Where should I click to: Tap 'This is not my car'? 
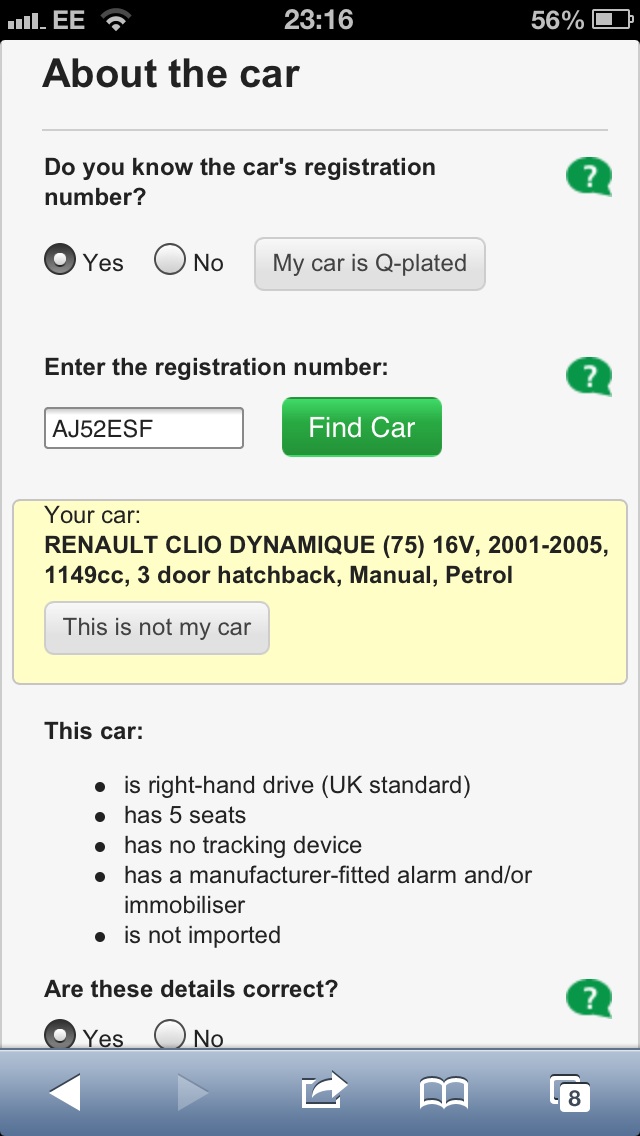[157, 628]
